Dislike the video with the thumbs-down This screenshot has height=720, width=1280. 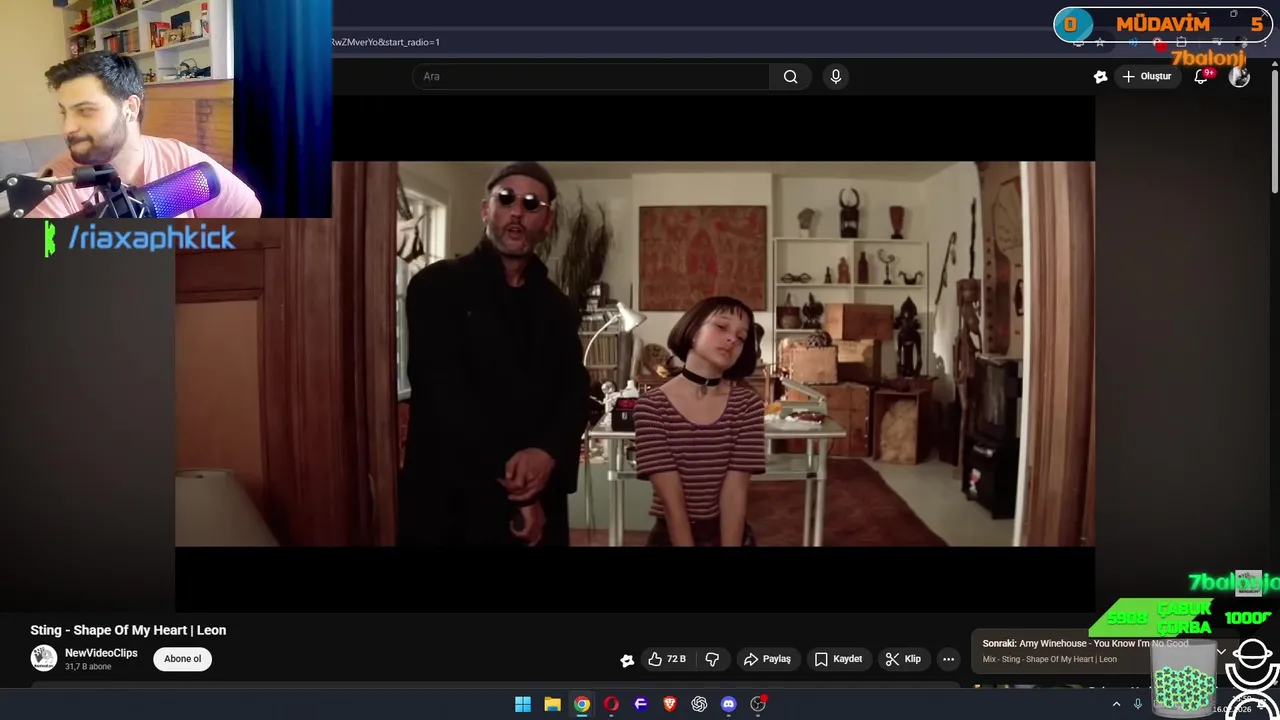tap(712, 659)
